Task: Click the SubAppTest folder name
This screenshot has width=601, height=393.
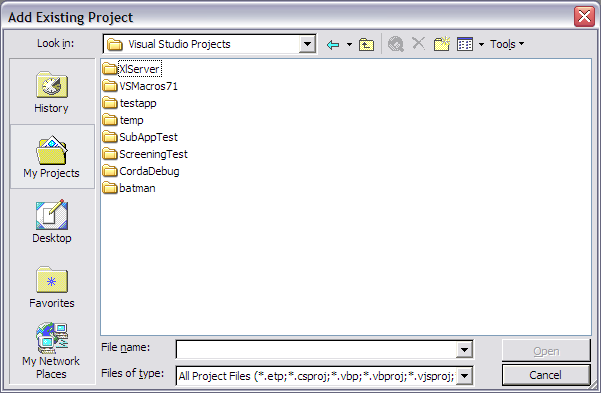Action: [x=148, y=137]
